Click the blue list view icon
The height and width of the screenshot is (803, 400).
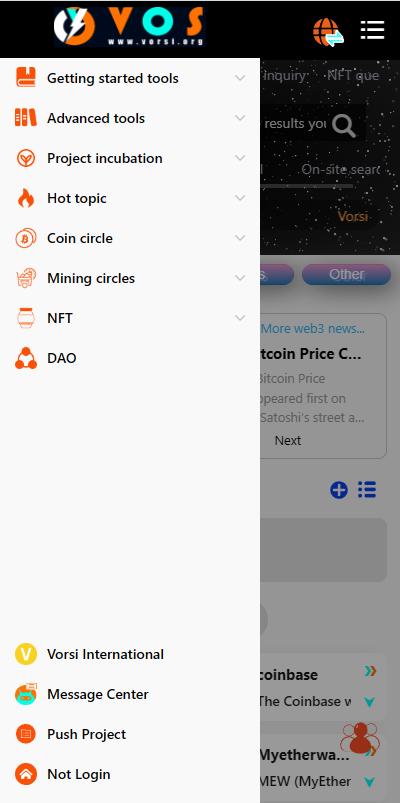click(x=367, y=490)
